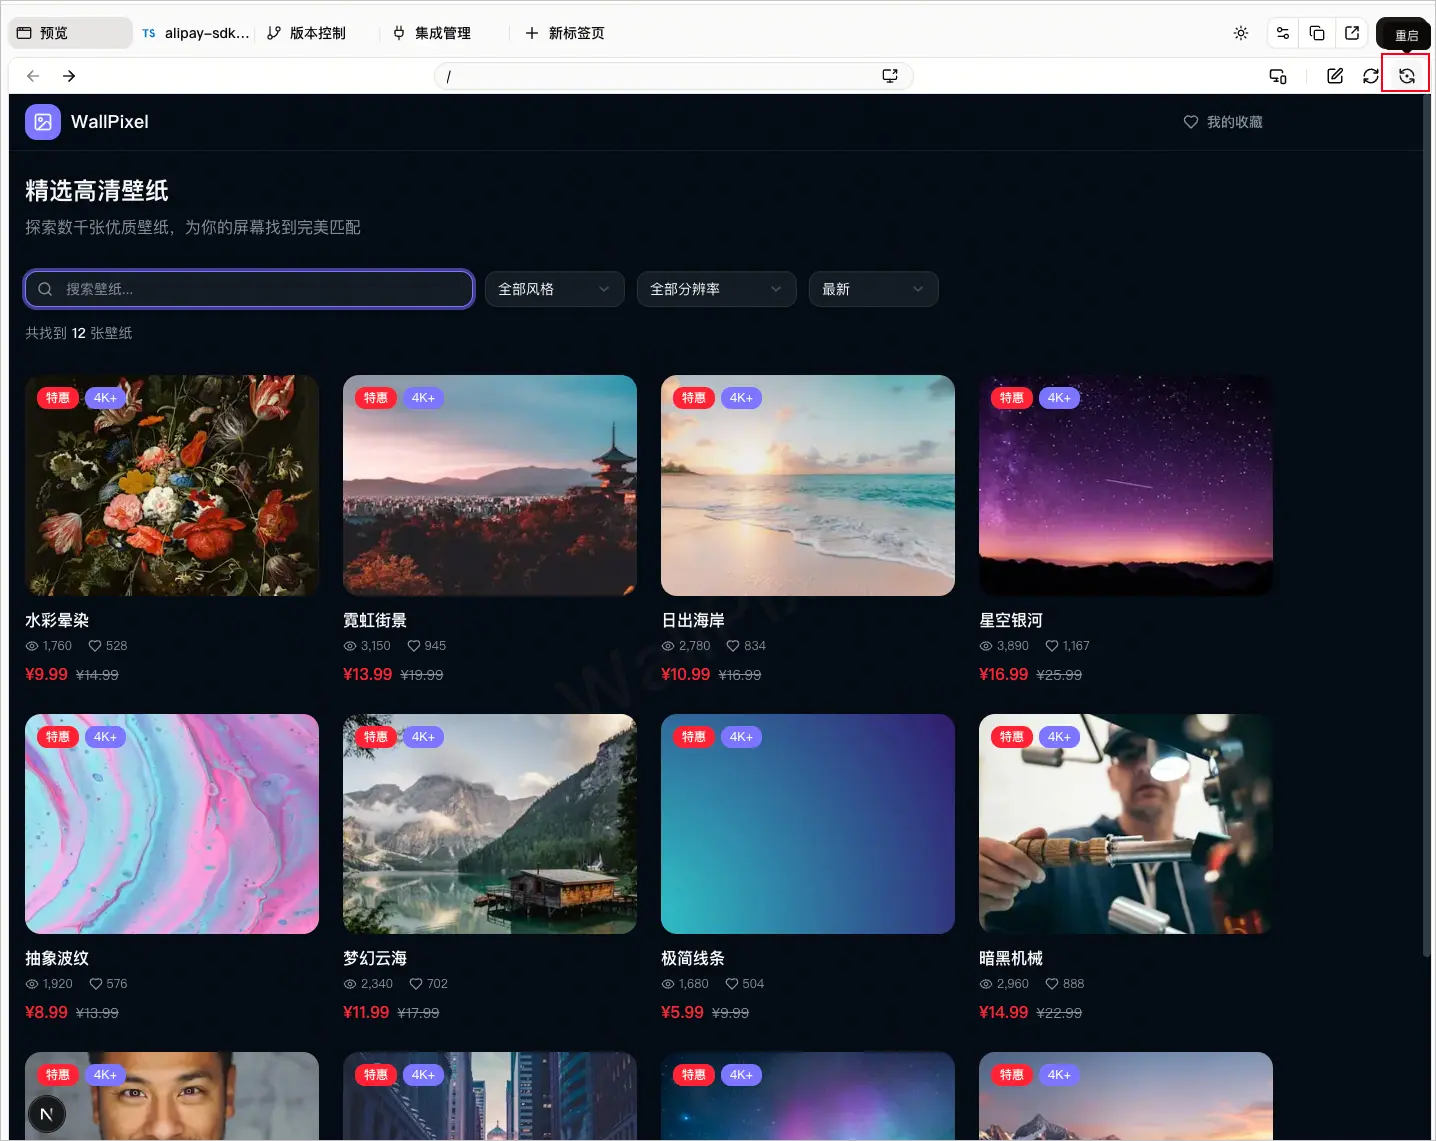The image size is (1436, 1141).
Task: Click the eye views icon on 星空银河 card
Action: tap(986, 646)
